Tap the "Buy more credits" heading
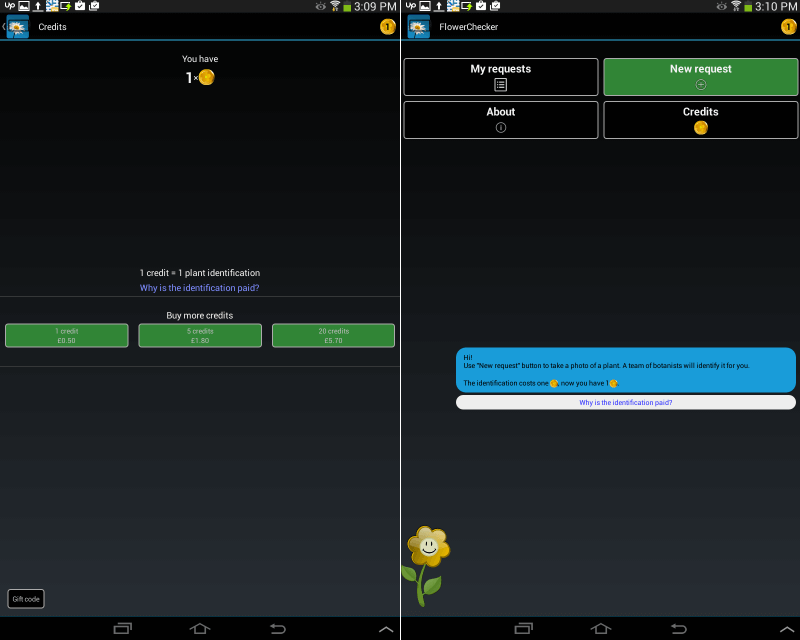The image size is (800, 640). [x=199, y=315]
